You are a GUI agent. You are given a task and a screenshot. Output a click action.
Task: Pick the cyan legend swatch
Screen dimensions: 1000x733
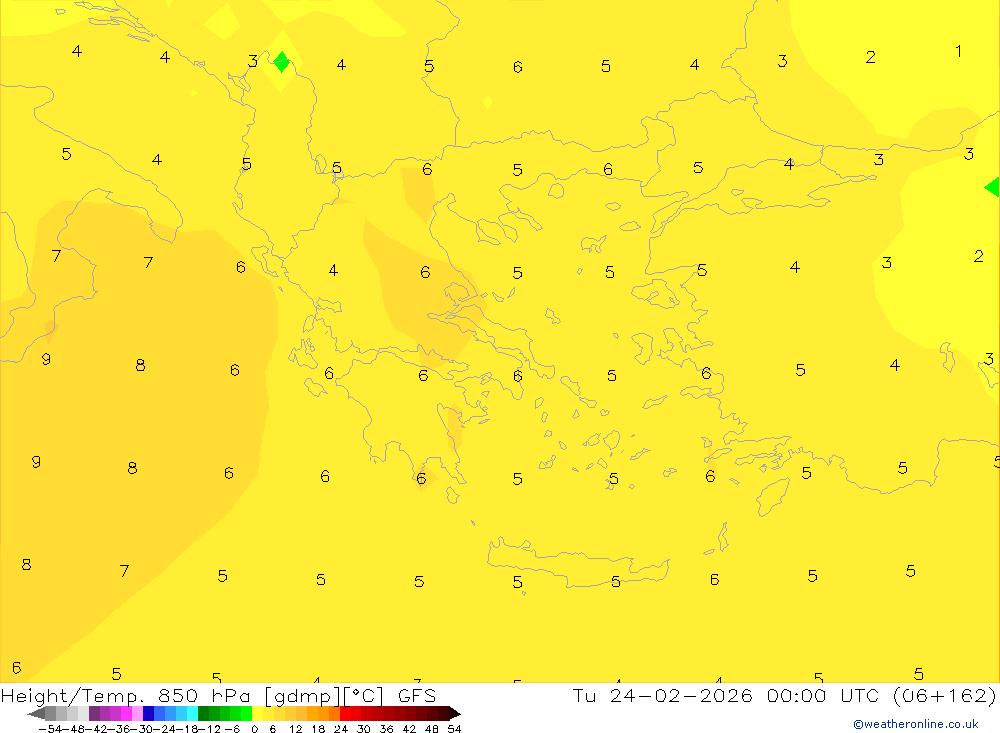[192, 713]
